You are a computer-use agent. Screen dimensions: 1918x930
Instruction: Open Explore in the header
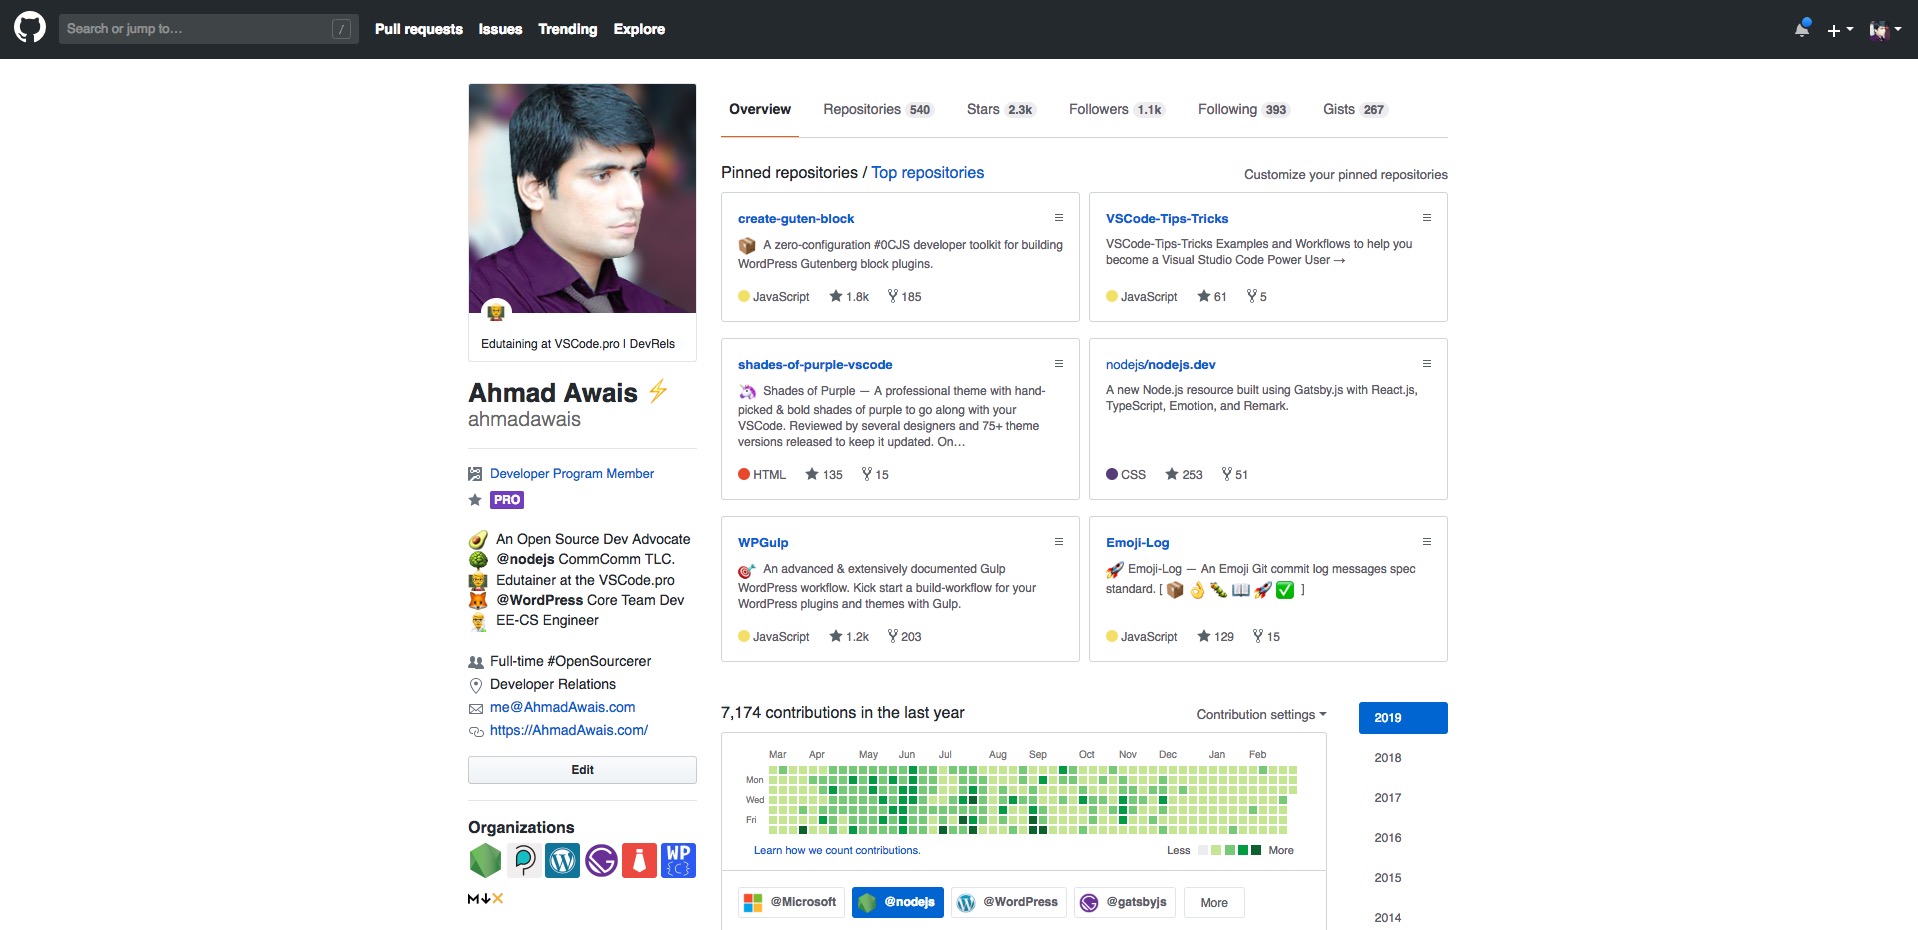[639, 29]
